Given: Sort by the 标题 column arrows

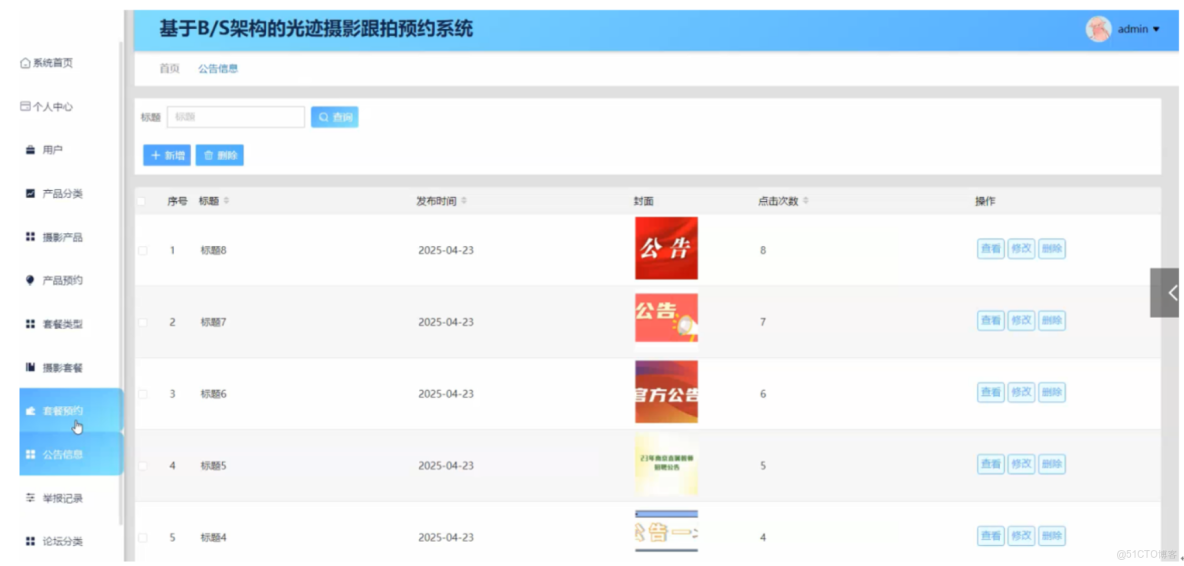Looking at the screenshot, I should click(227, 201).
